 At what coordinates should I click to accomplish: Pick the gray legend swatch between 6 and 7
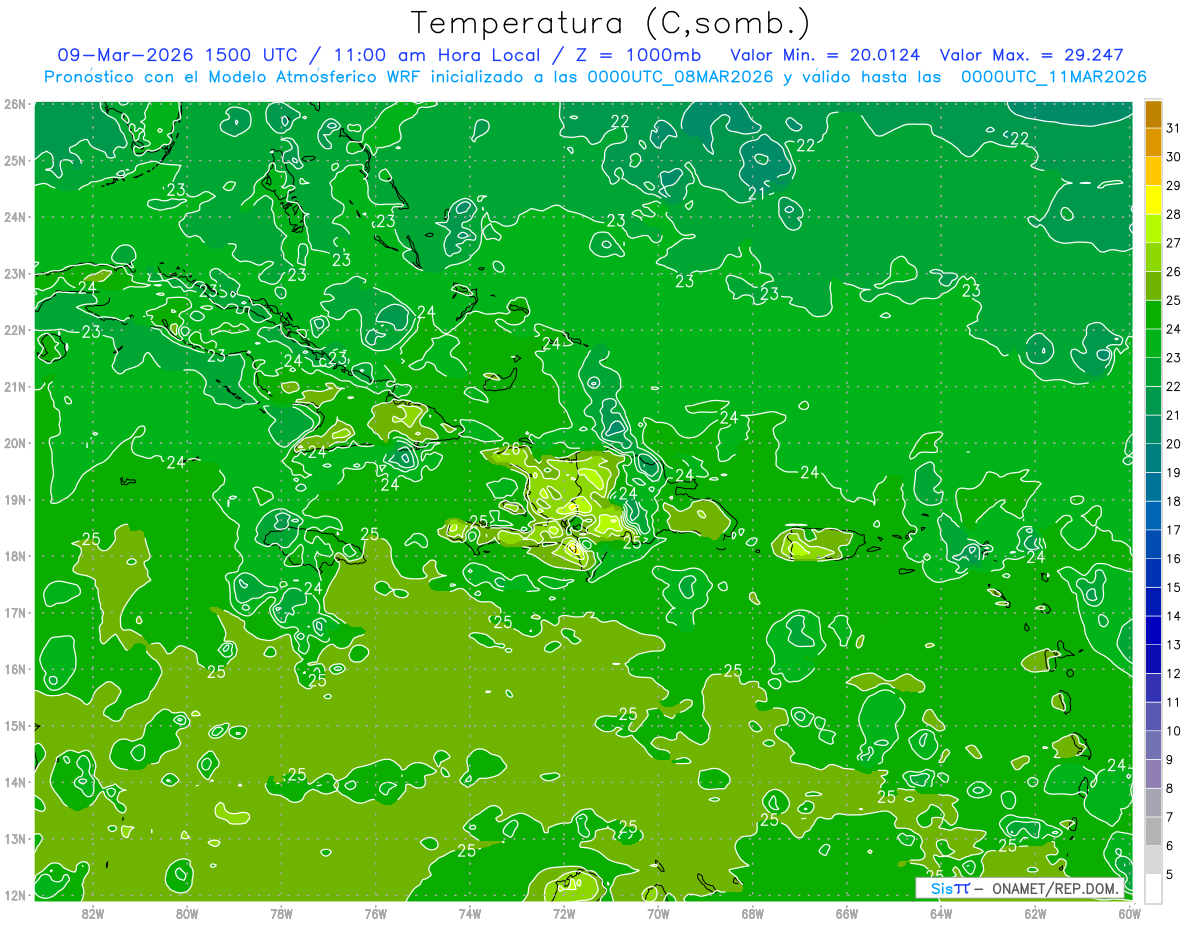(1152, 830)
